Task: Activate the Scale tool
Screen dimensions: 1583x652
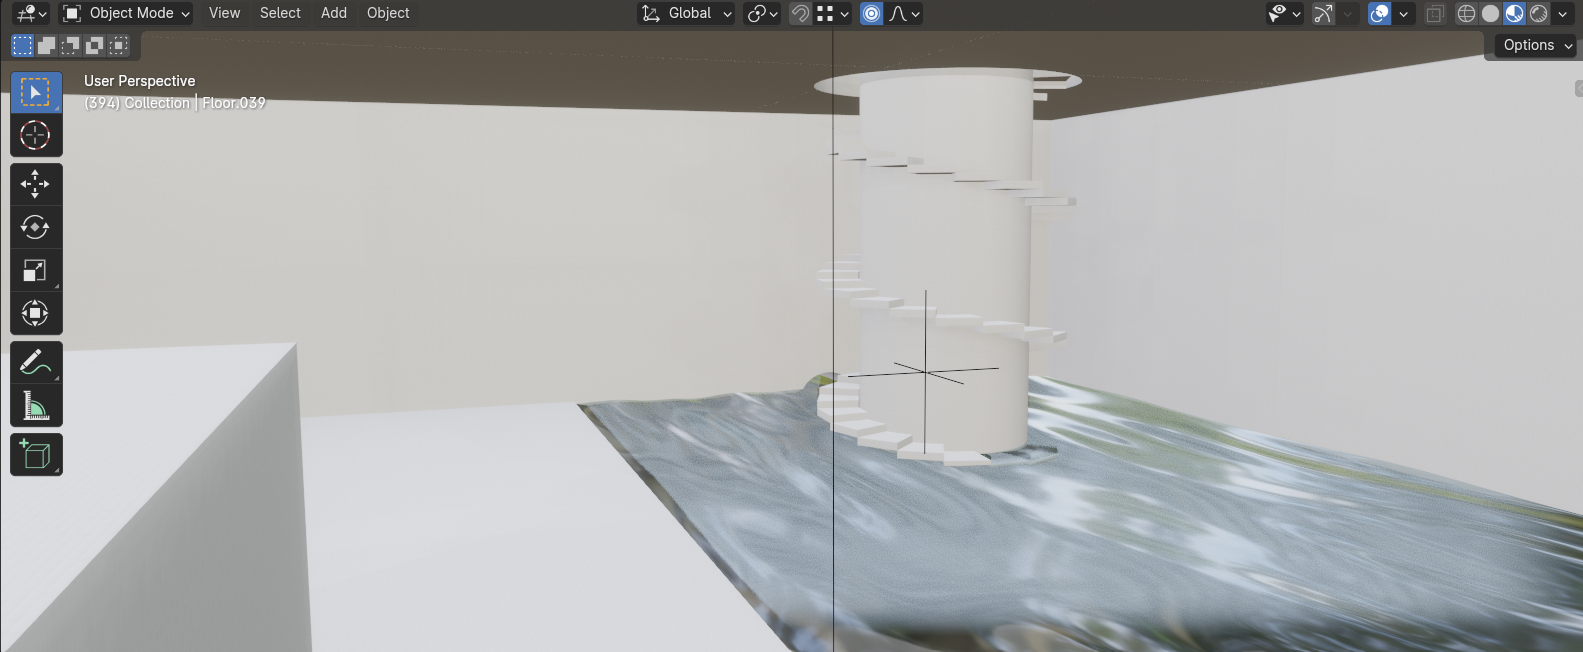Action: (x=36, y=270)
